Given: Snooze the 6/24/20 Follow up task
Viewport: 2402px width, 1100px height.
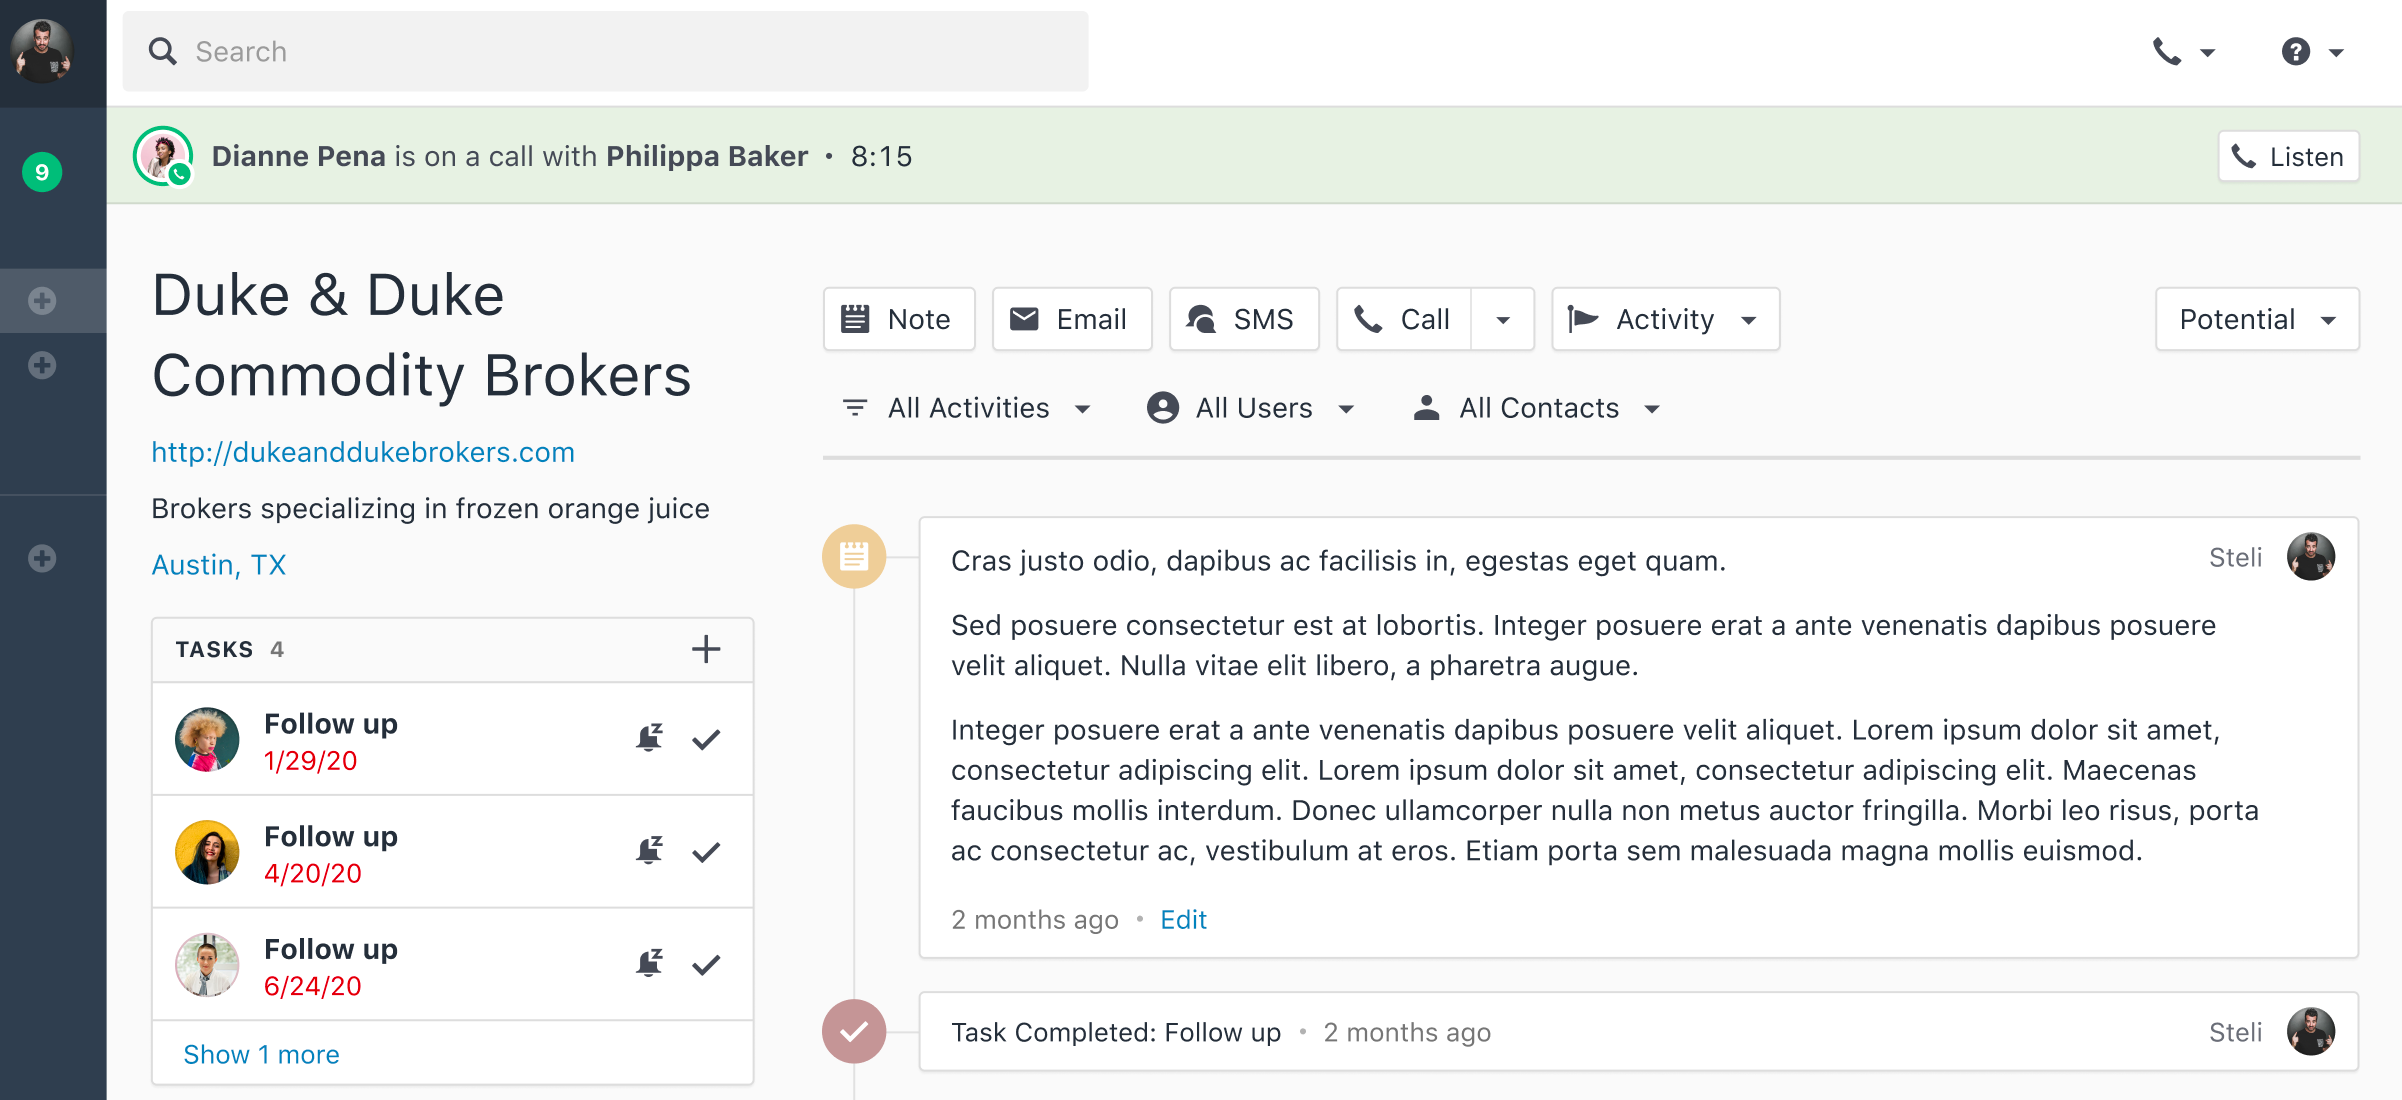Looking at the screenshot, I should click(650, 963).
